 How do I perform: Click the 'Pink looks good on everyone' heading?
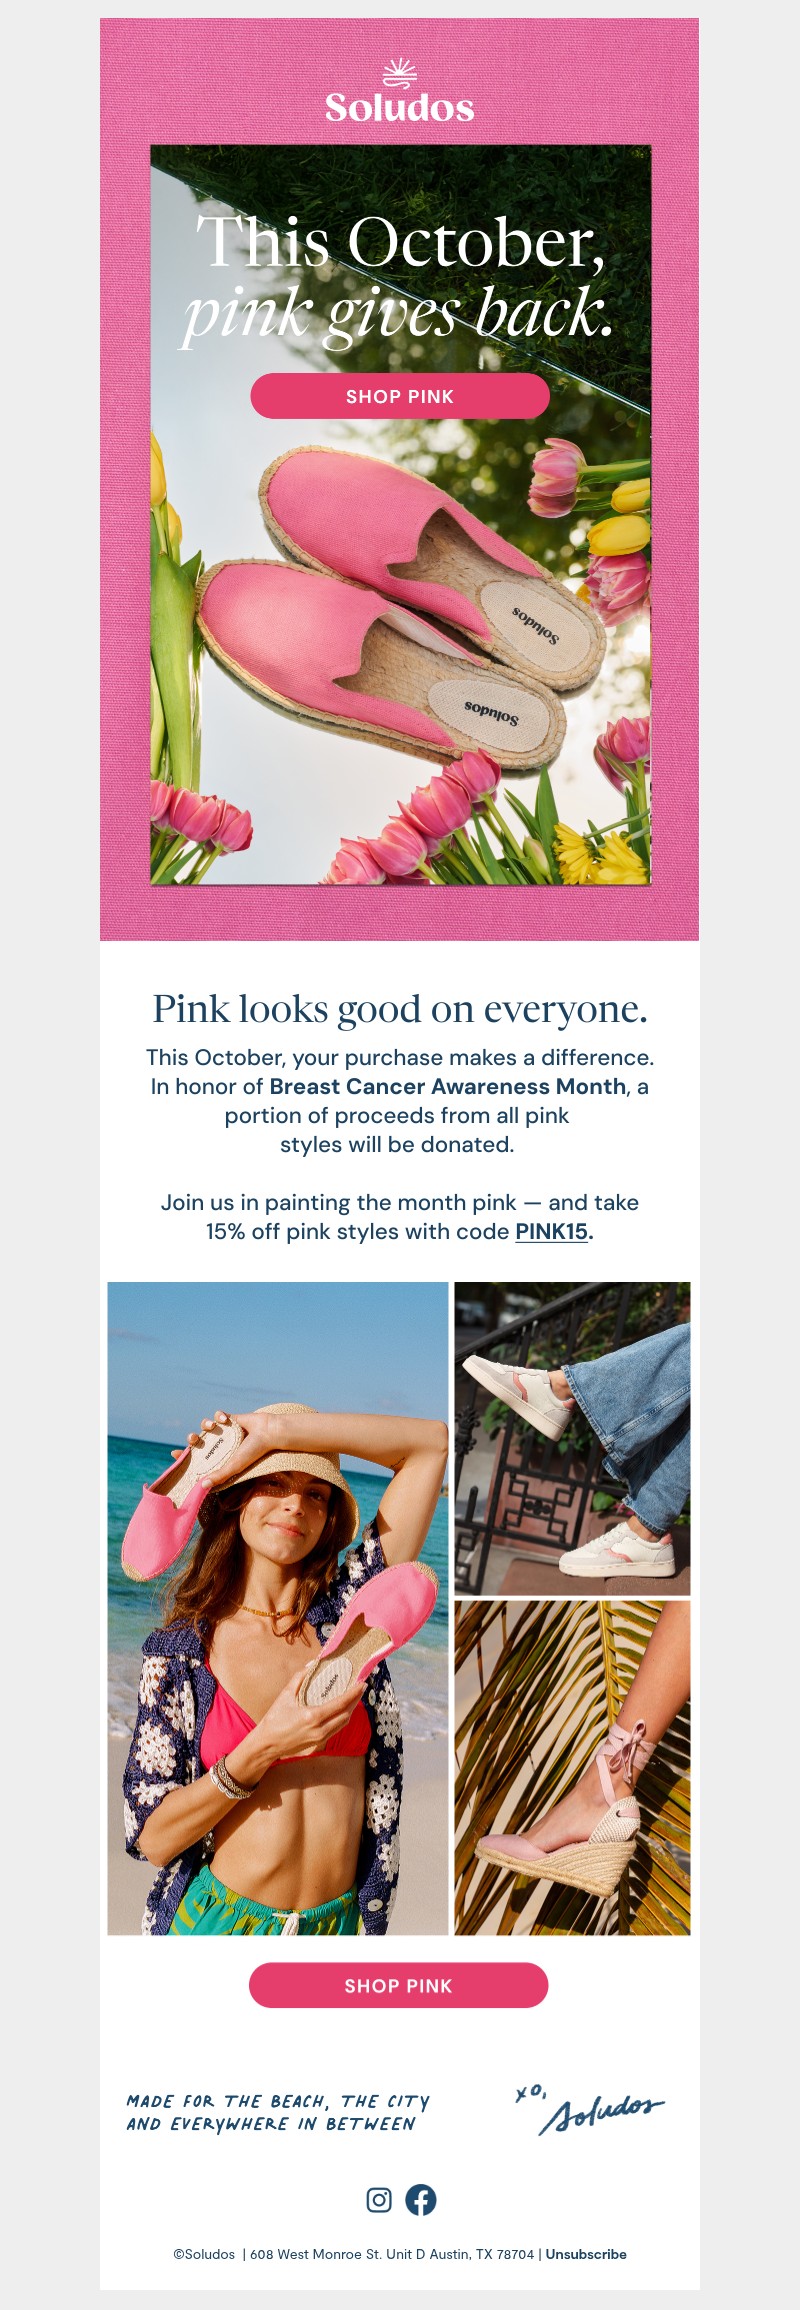point(400,1009)
